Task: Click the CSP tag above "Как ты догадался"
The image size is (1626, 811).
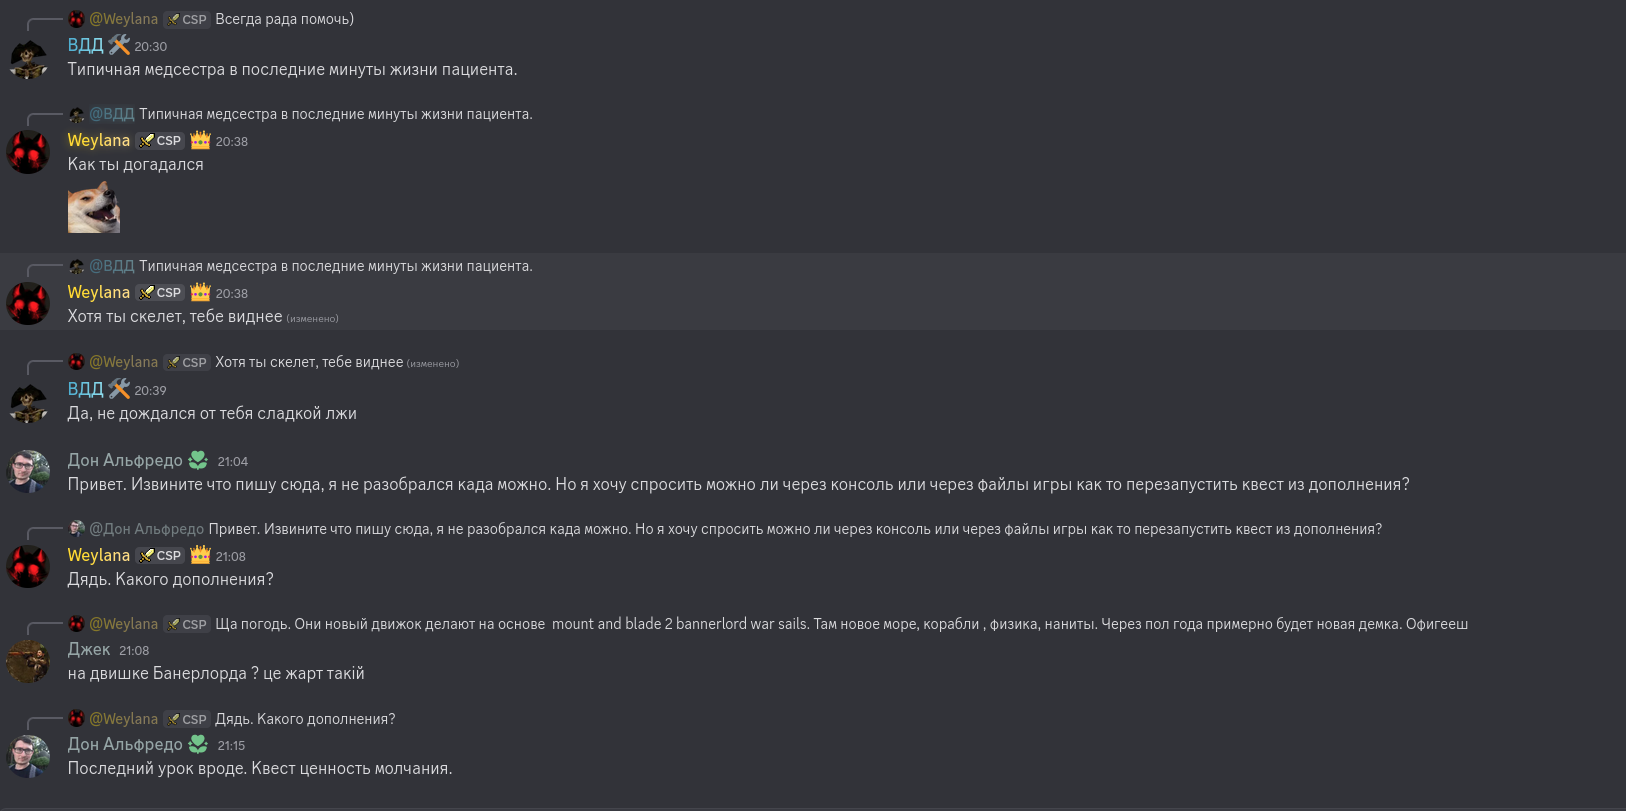Action: [160, 141]
